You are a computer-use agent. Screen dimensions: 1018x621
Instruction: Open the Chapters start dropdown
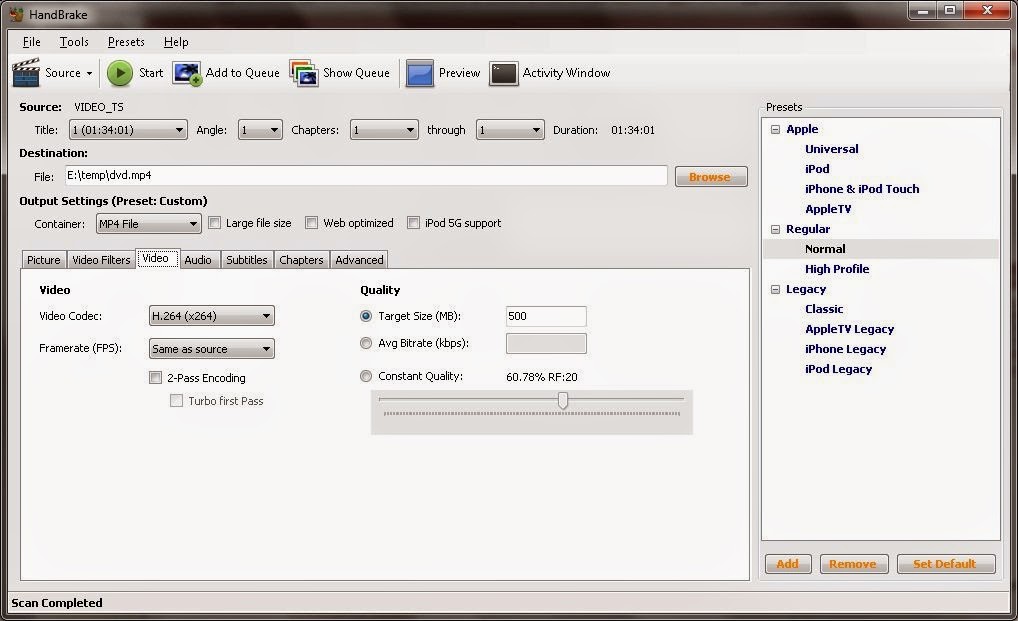pos(384,130)
